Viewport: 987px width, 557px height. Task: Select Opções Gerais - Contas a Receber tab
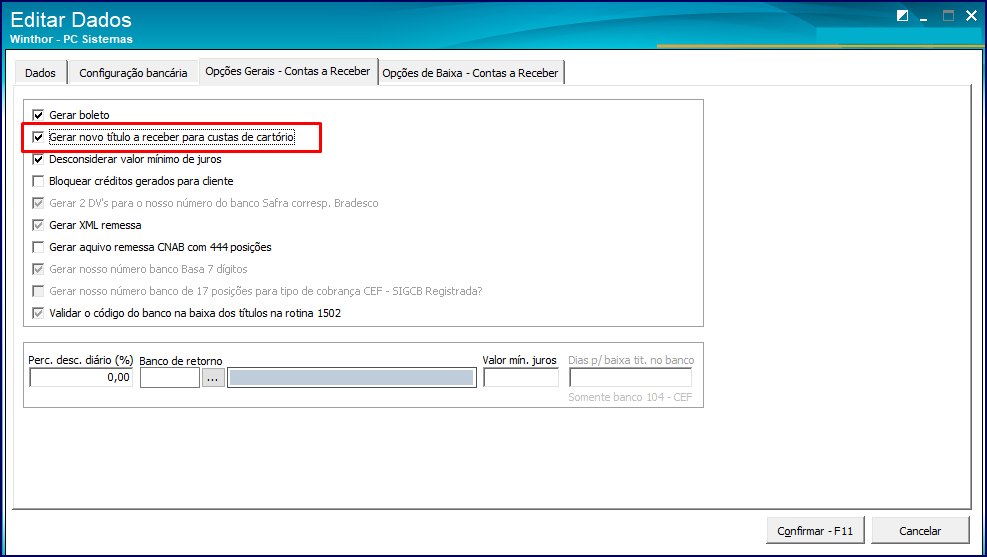(288, 72)
